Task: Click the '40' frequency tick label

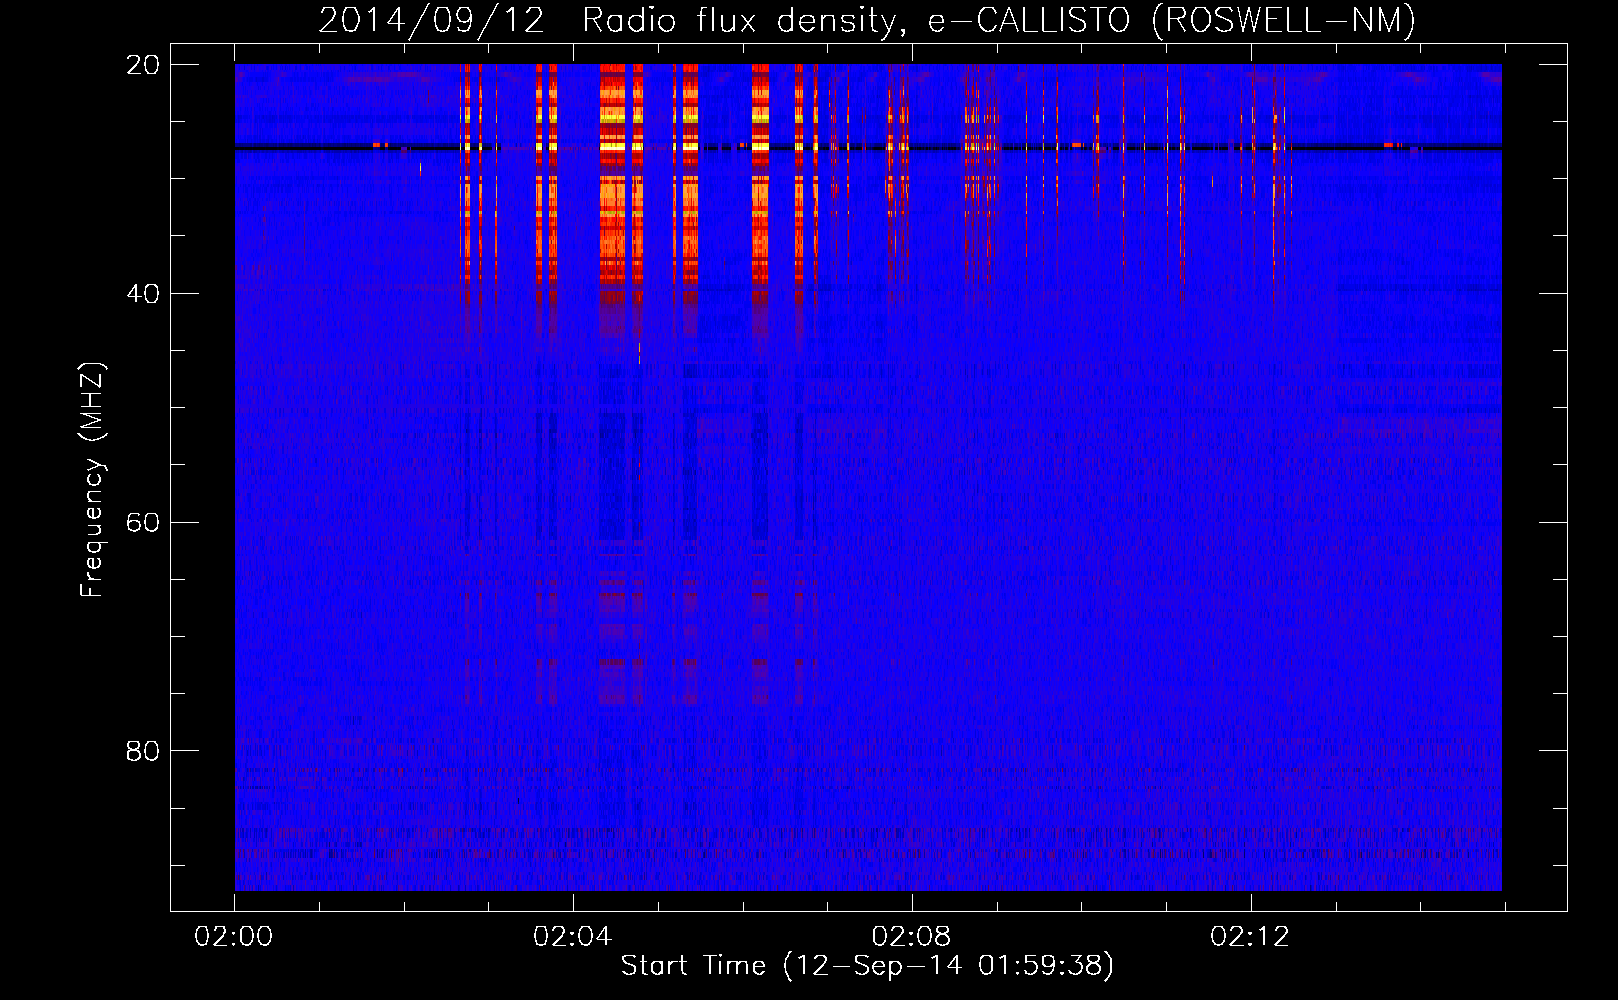Action: click(142, 294)
